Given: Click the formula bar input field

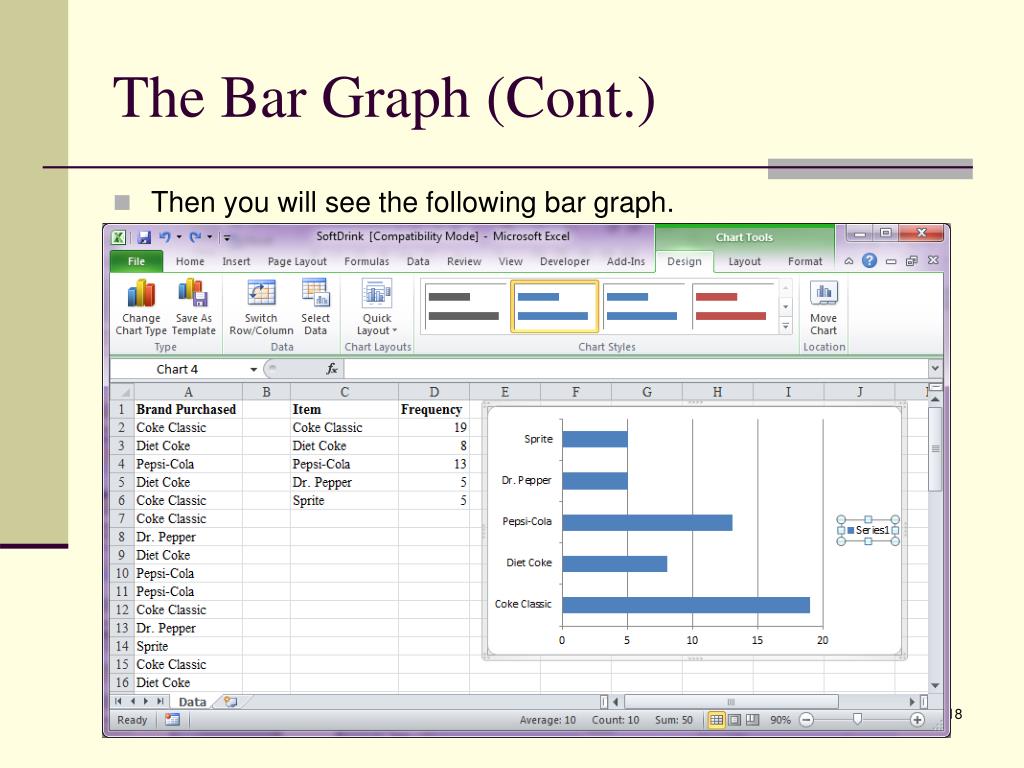Looking at the screenshot, I should [x=636, y=369].
